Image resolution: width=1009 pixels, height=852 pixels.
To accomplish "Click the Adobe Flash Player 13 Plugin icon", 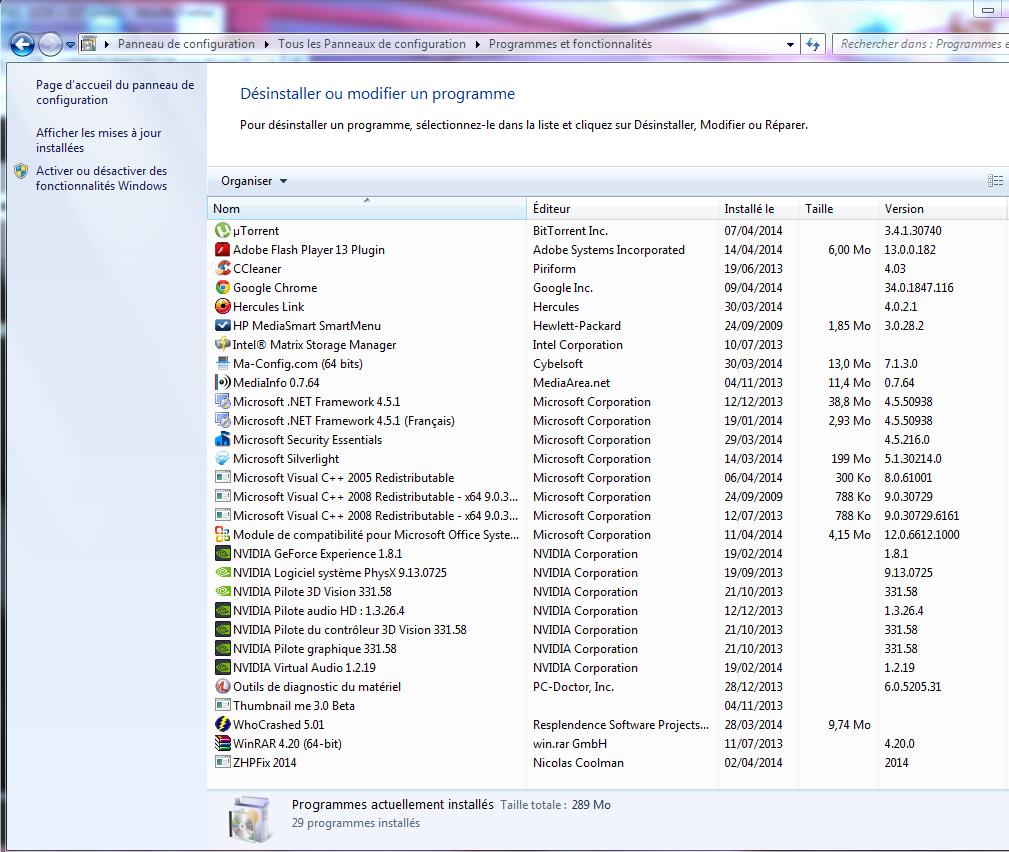I will point(223,250).
